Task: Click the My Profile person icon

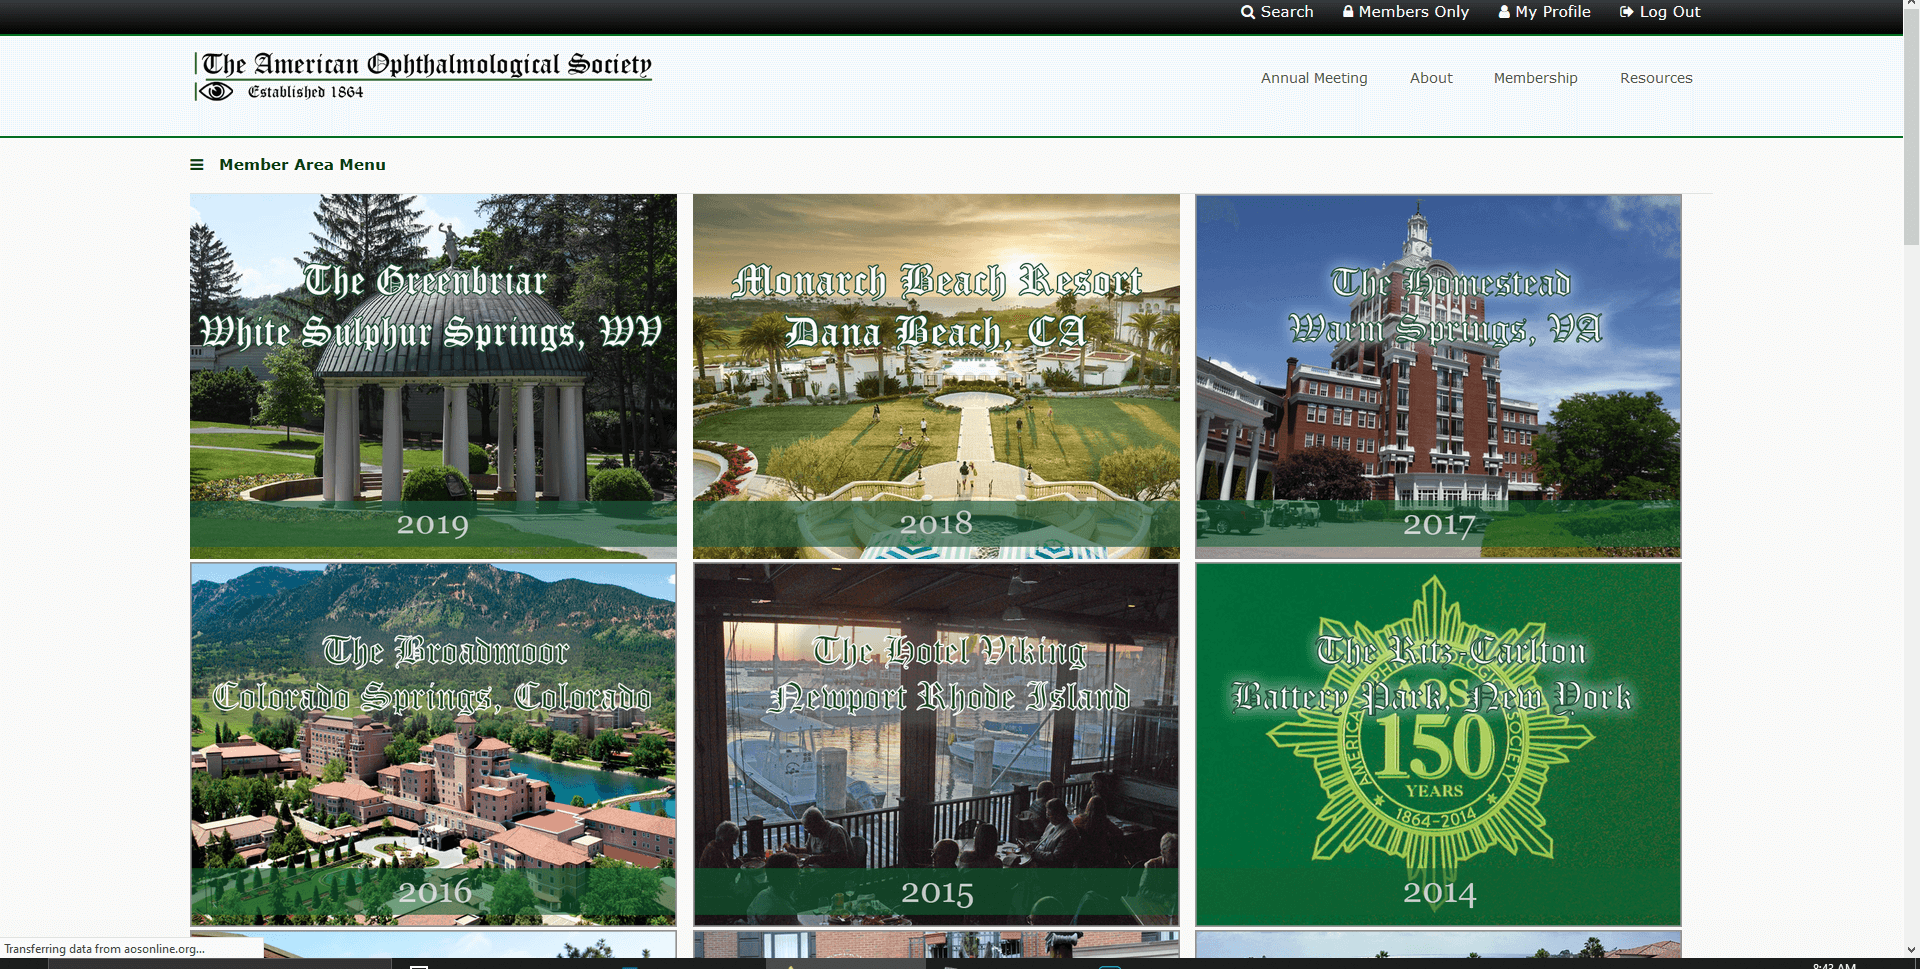Action: 1504,12
